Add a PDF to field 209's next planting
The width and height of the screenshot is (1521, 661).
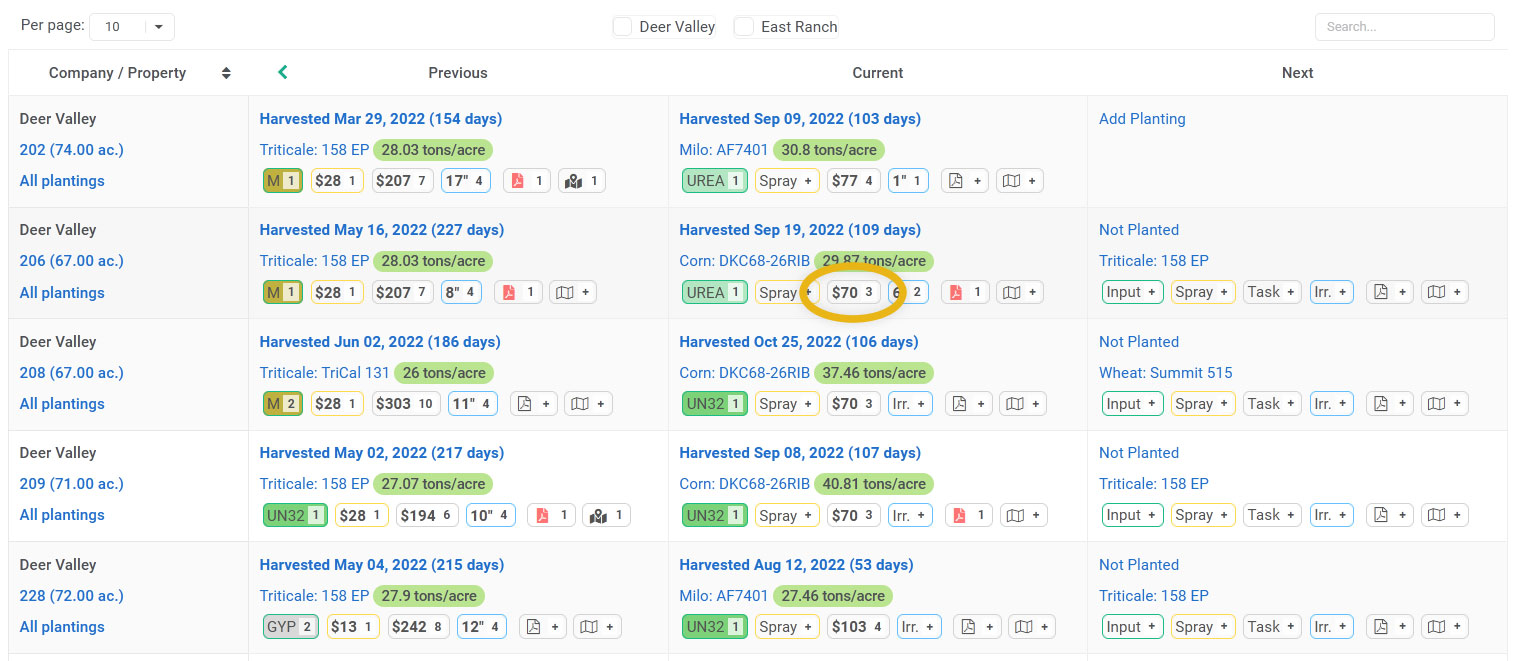(1389, 515)
